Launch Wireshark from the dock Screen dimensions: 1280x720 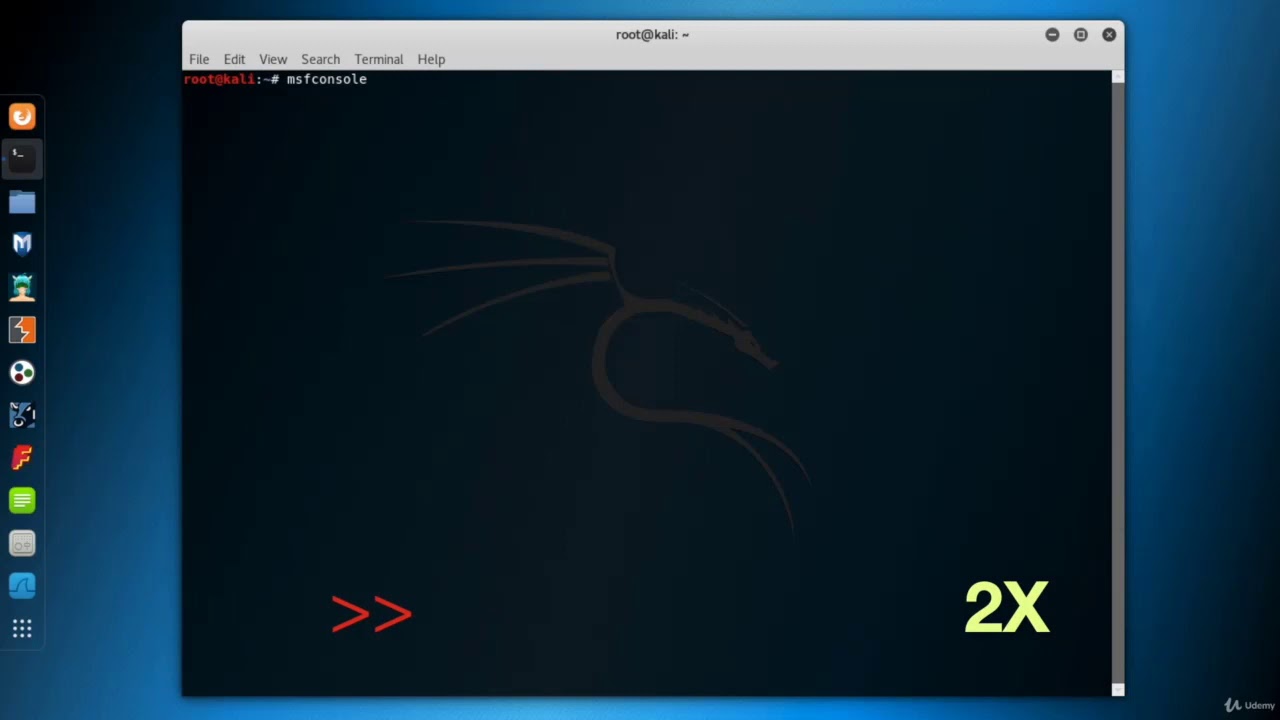pos(22,586)
